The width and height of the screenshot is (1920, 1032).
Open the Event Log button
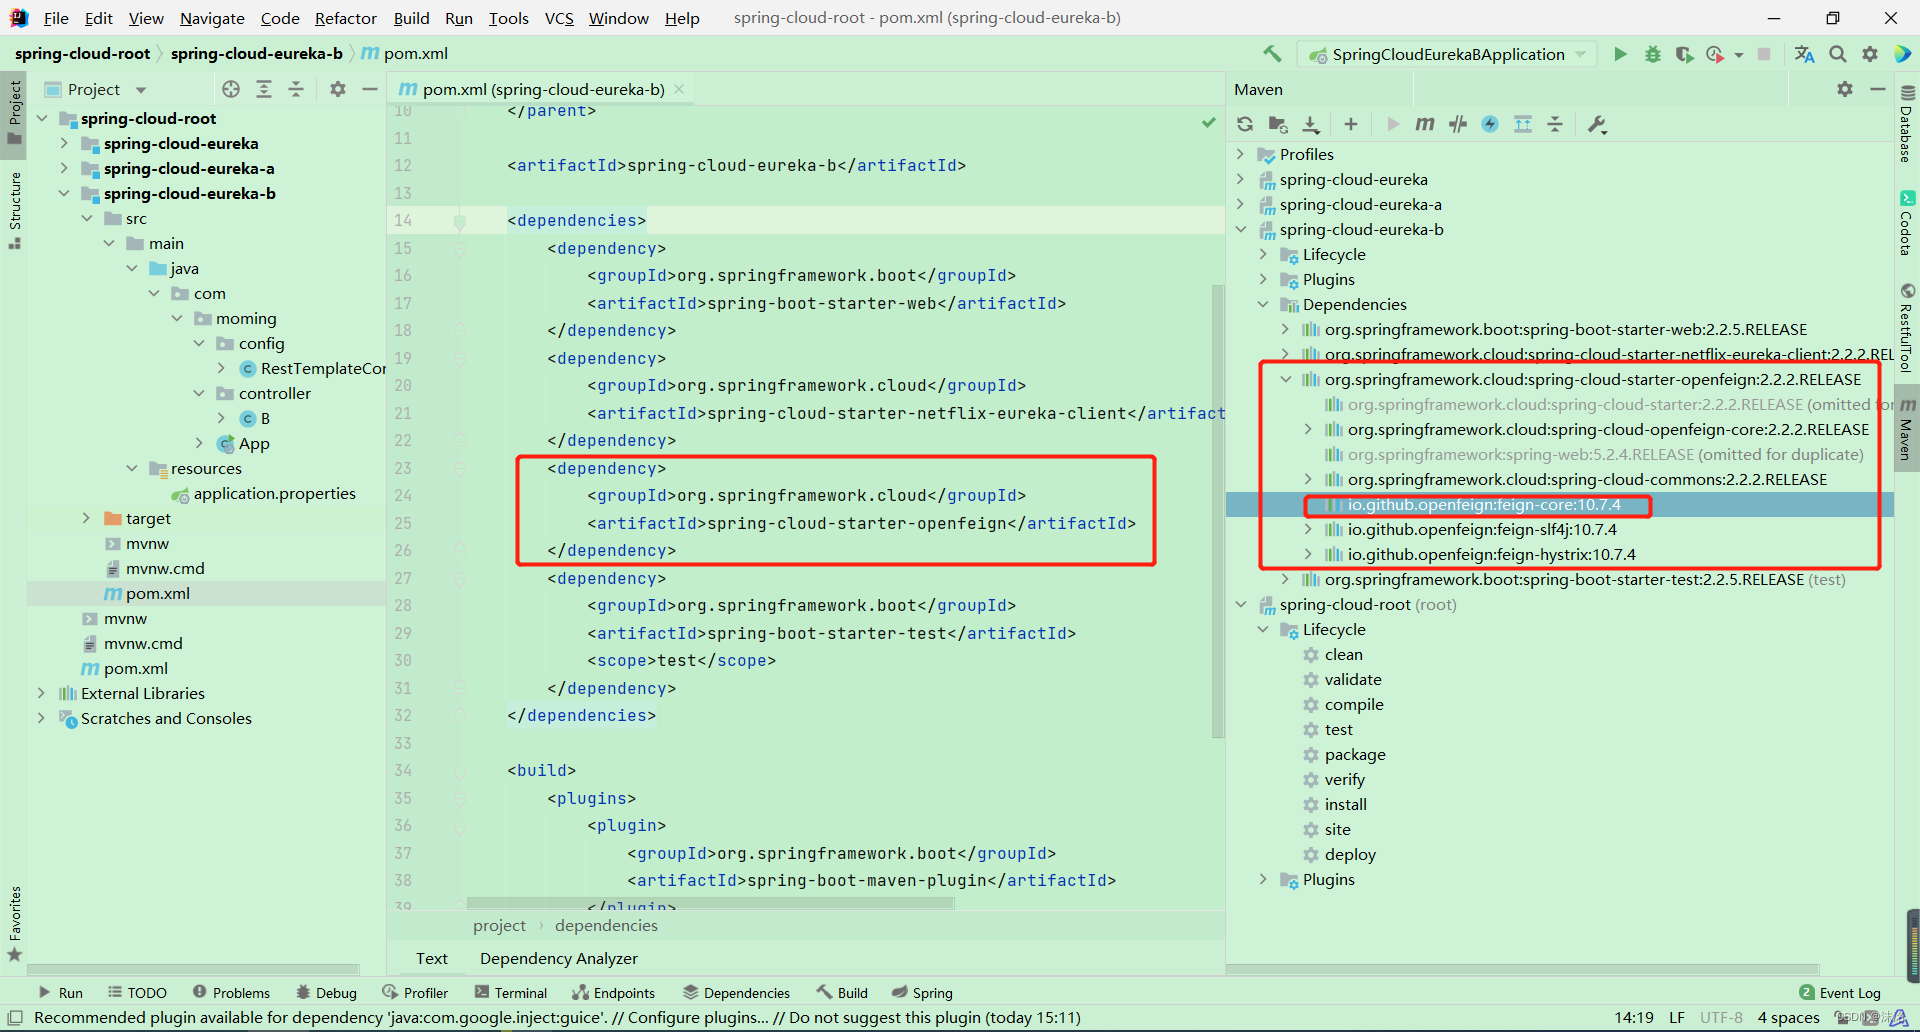coord(1840,993)
